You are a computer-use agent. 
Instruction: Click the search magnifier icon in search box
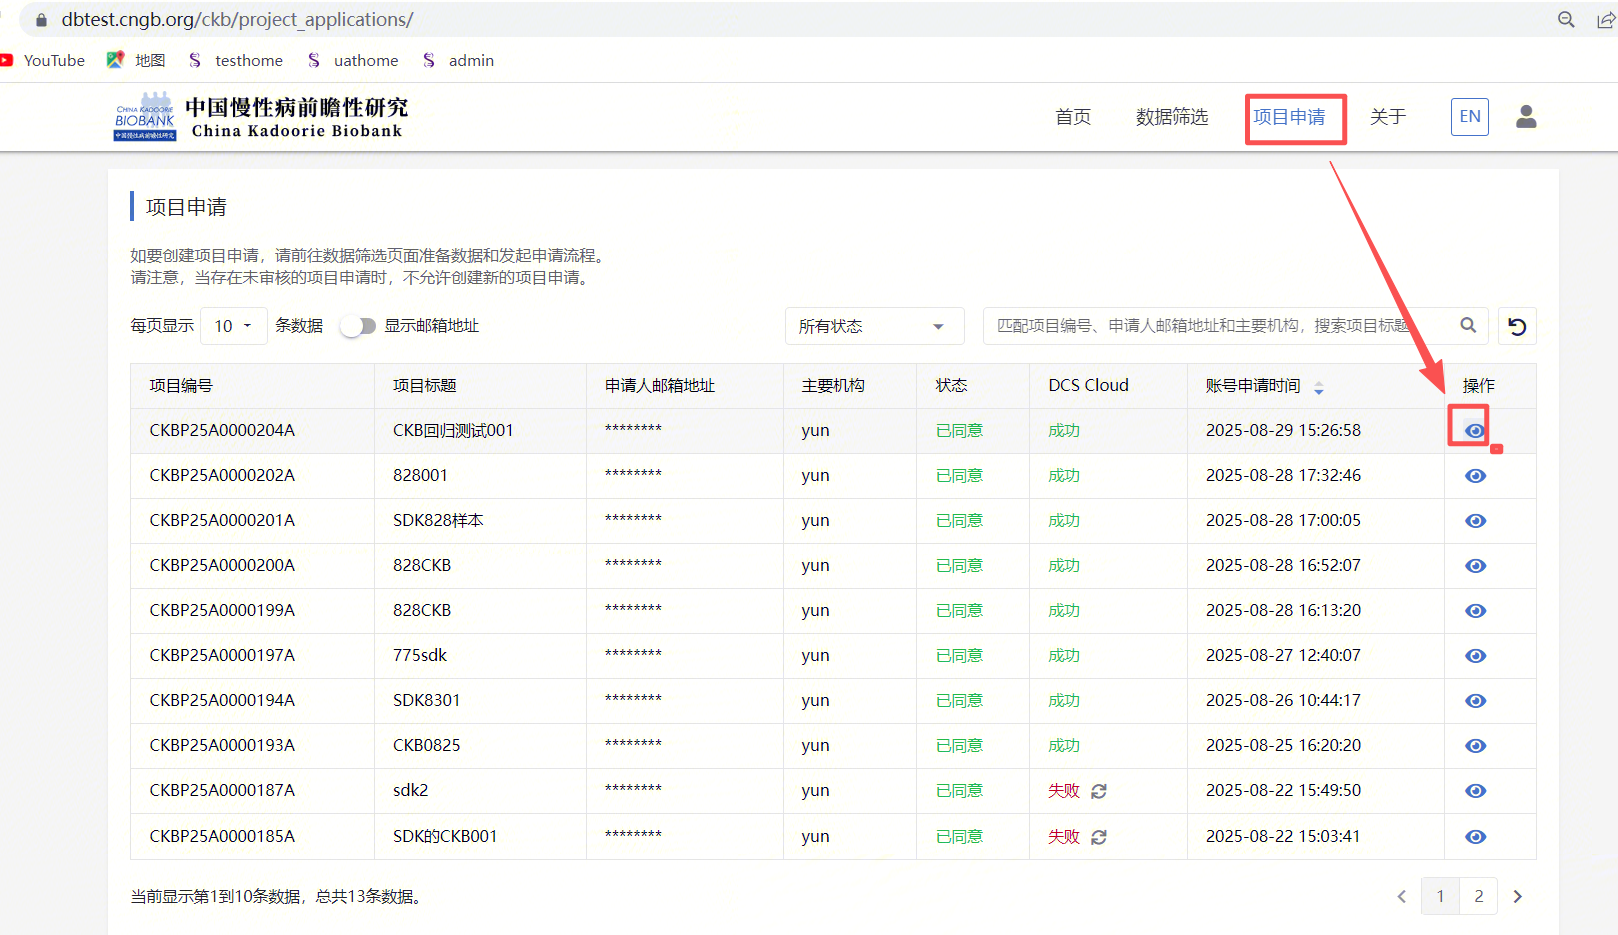(x=1468, y=325)
